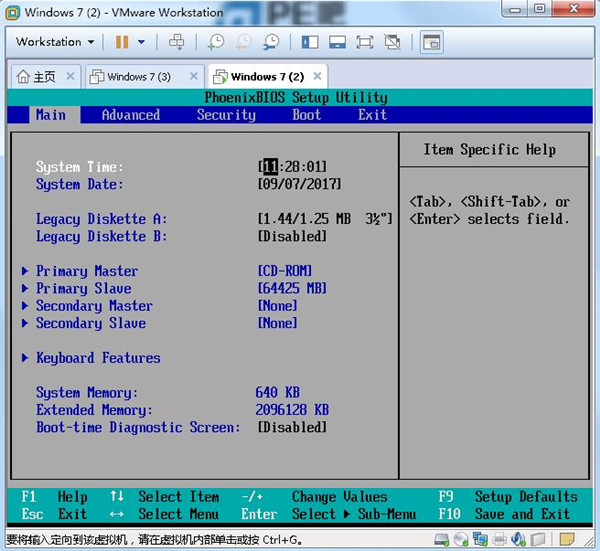Screen dimensions: 600x551
Task: Enter full screen mode
Action: [365, 42]
